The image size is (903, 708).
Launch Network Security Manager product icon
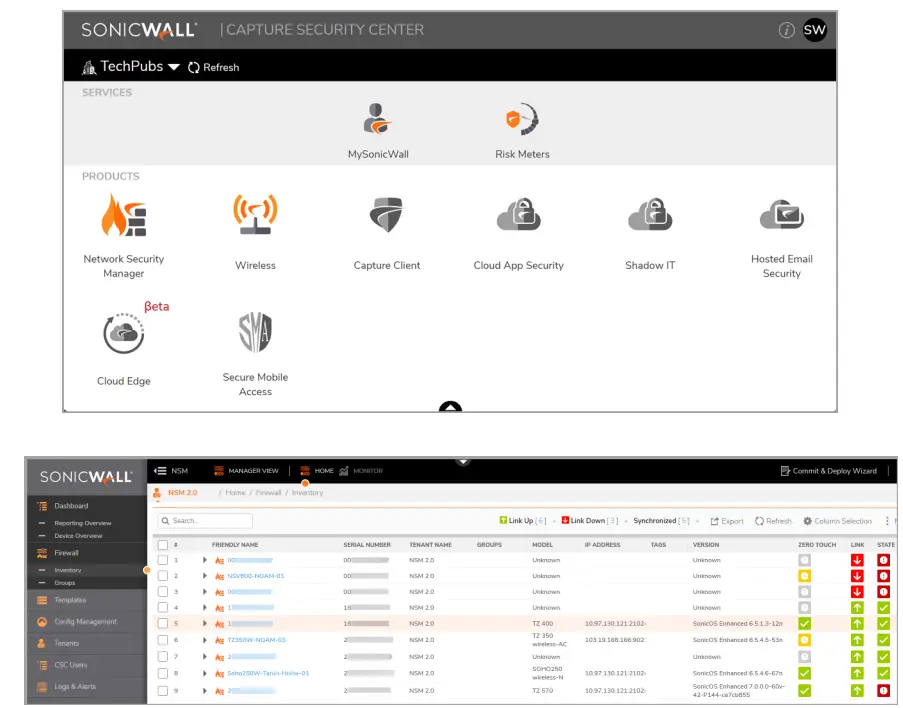click(x=123, y=213)
